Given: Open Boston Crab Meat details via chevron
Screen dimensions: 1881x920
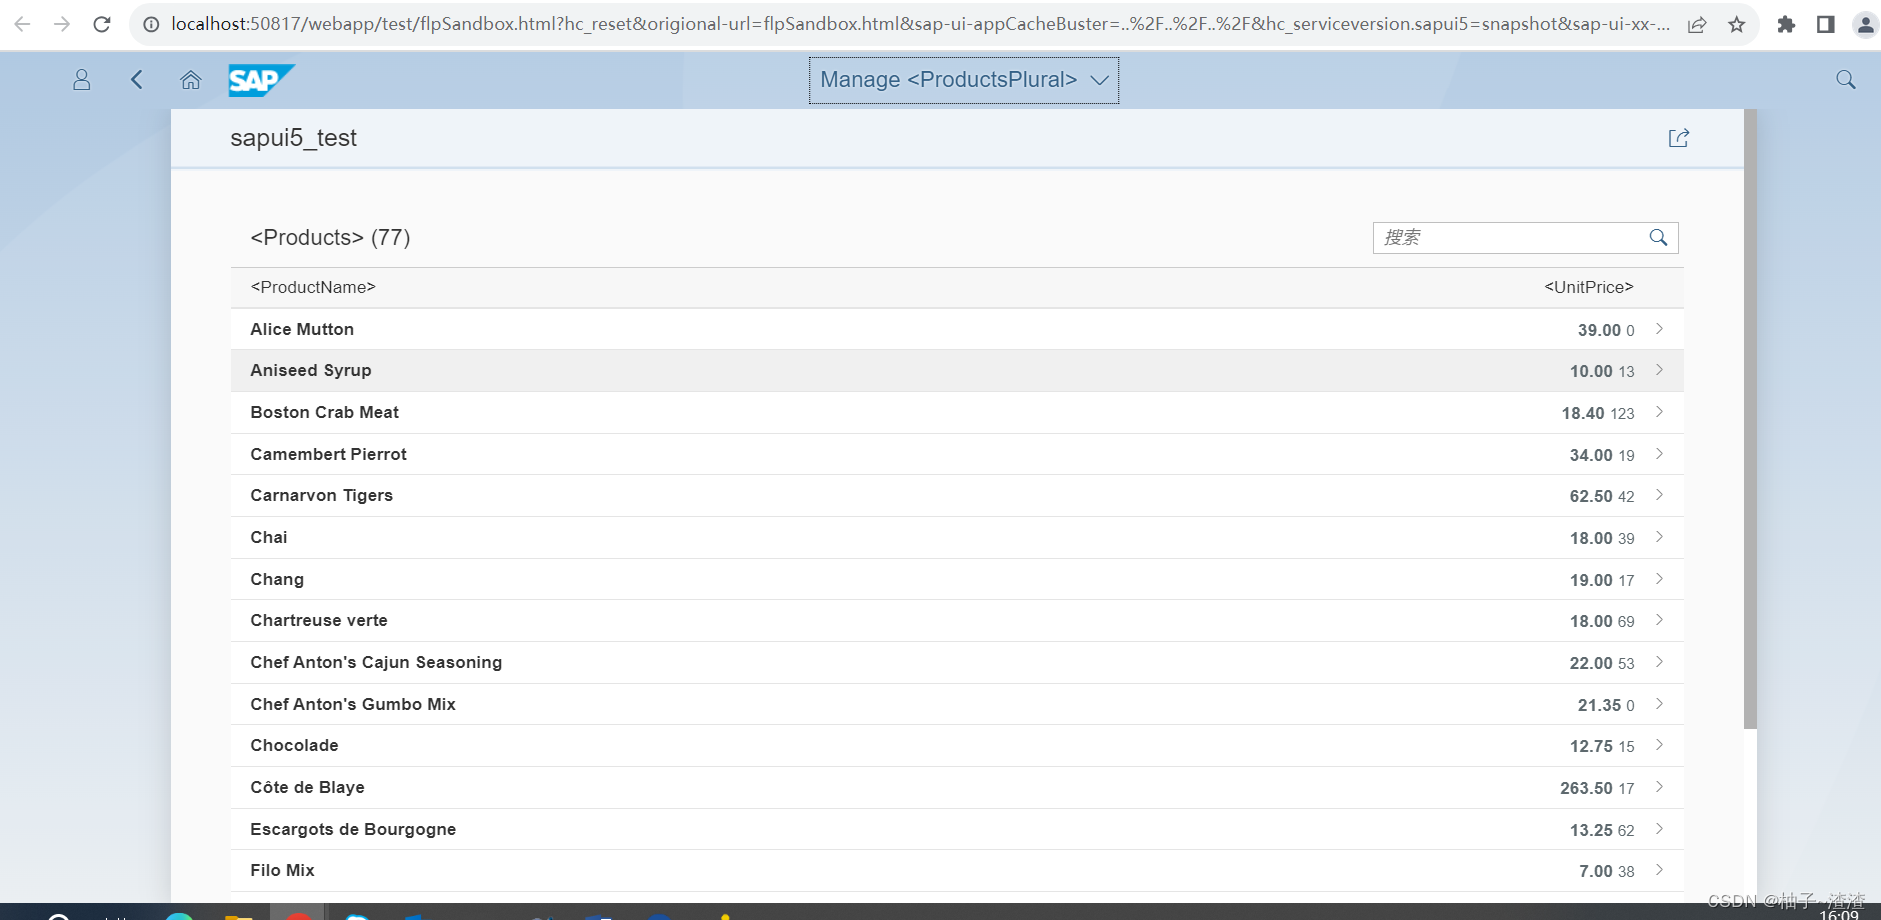Looking at the screenshot, I should click(x=1657, y=411).
